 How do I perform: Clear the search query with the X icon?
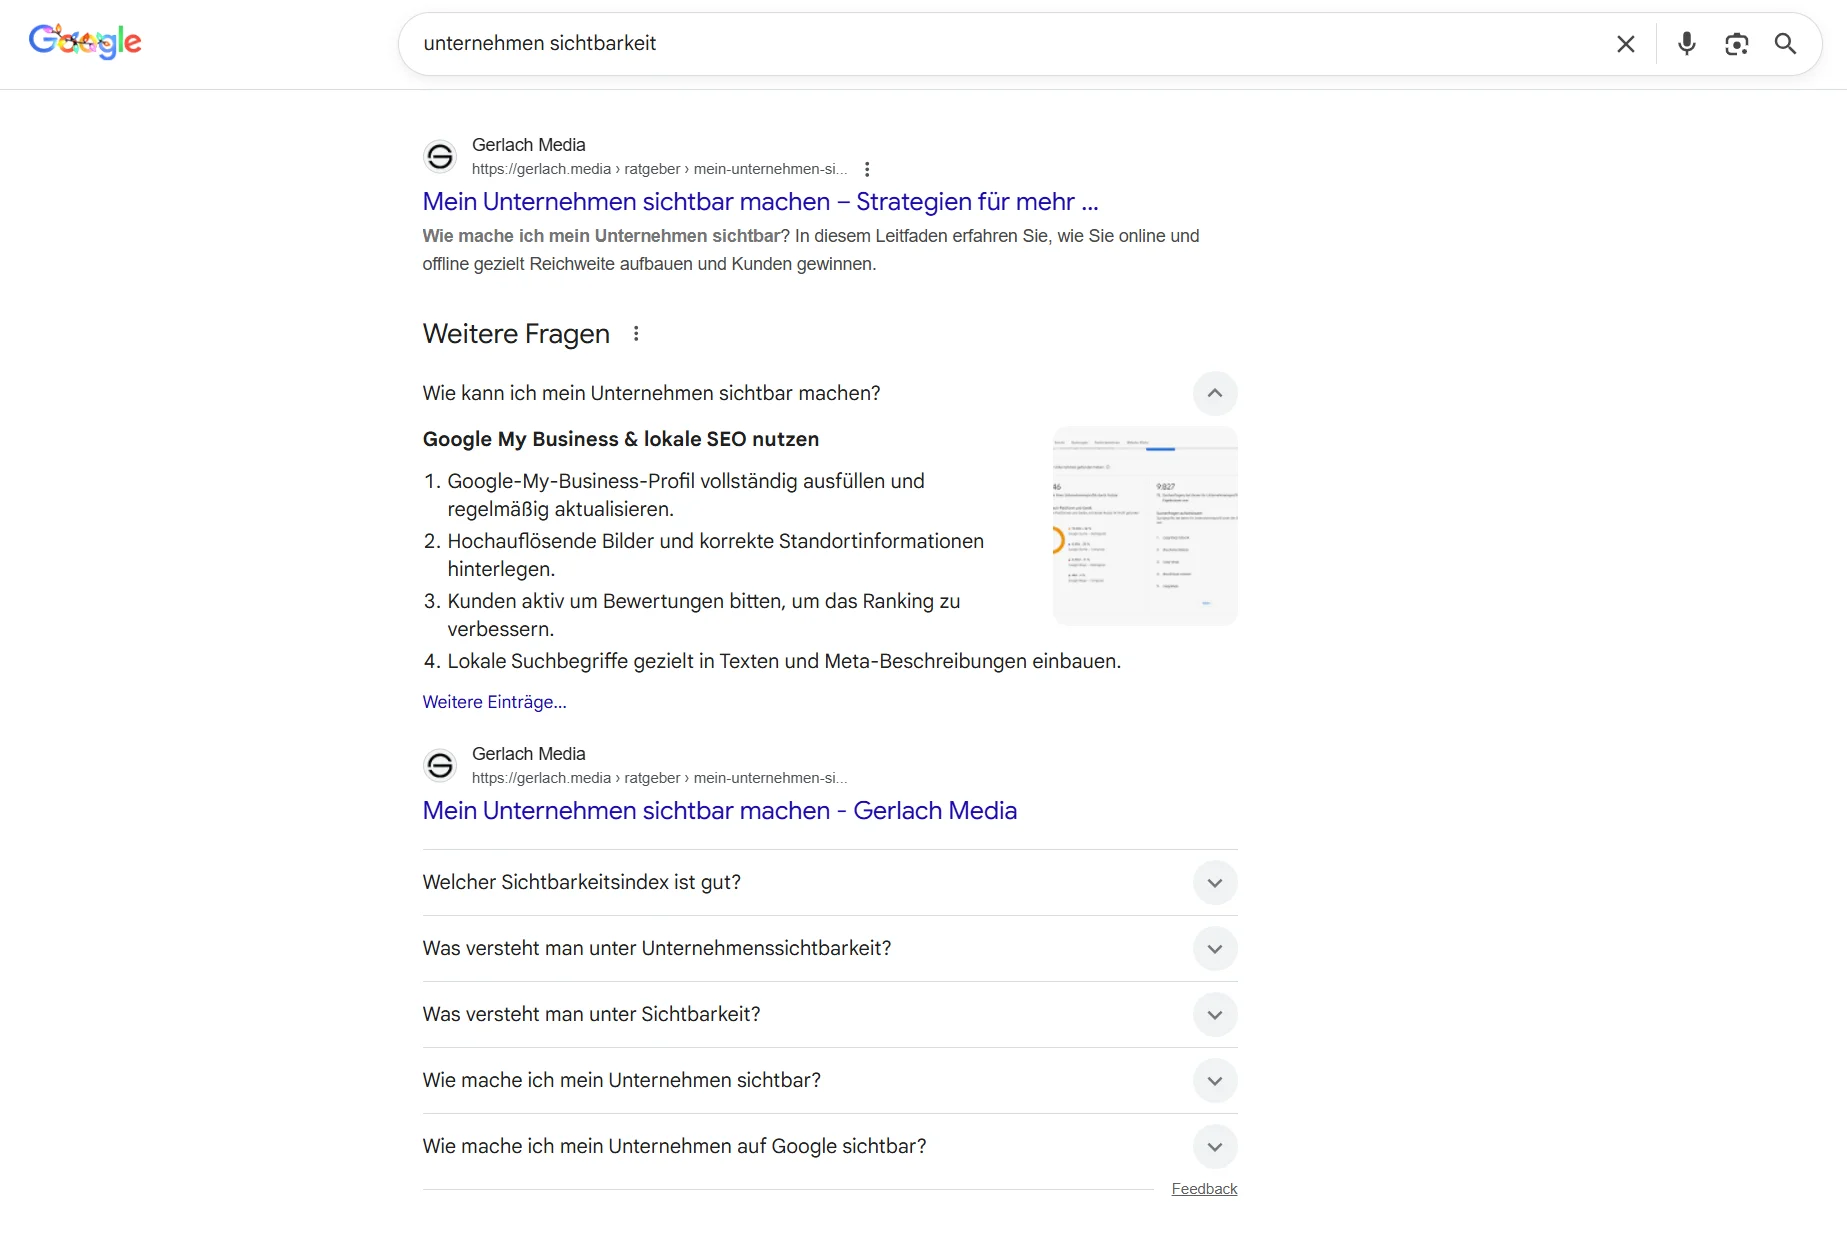coord(1625,43)
